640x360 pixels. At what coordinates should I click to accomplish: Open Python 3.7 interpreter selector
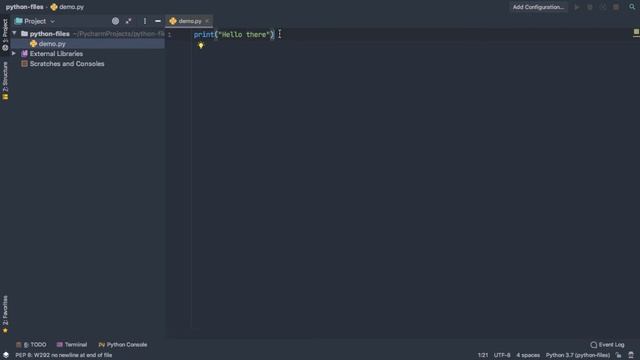coord(578,355)
